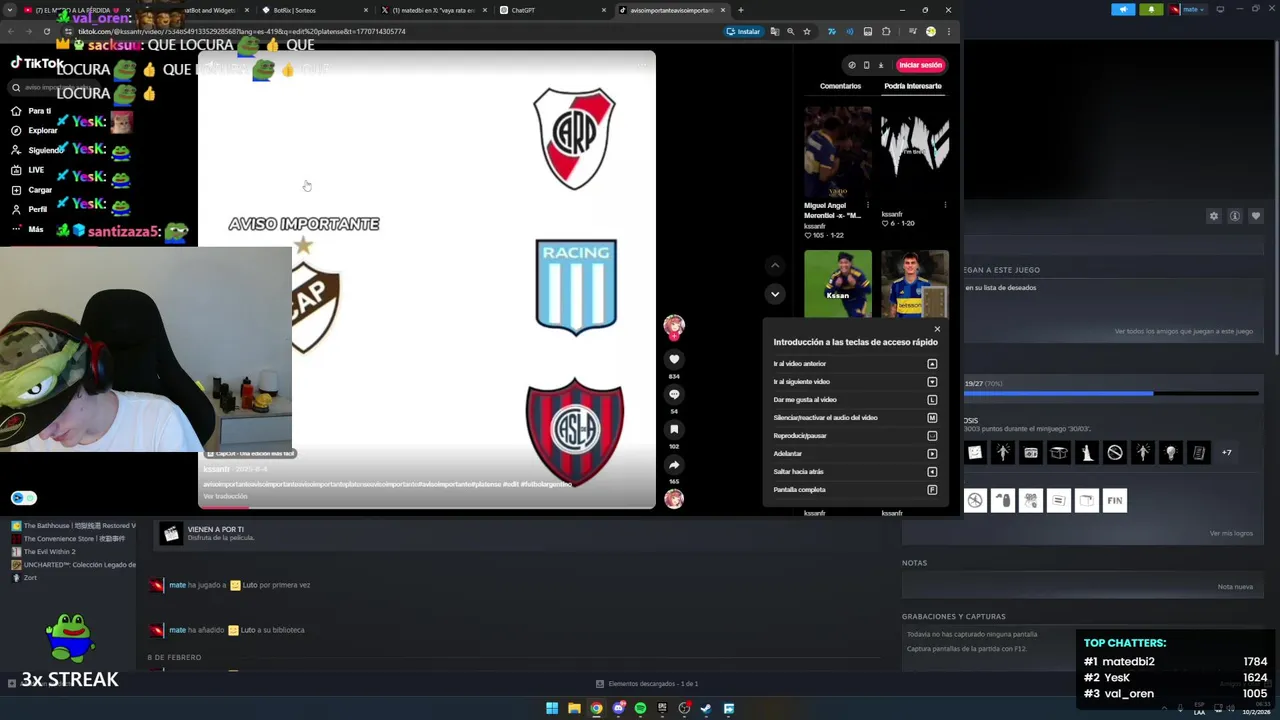This screenshot has width=1280, height=720.
Task: Like the TikTok video with heart icon
Action: click(674, 359)
